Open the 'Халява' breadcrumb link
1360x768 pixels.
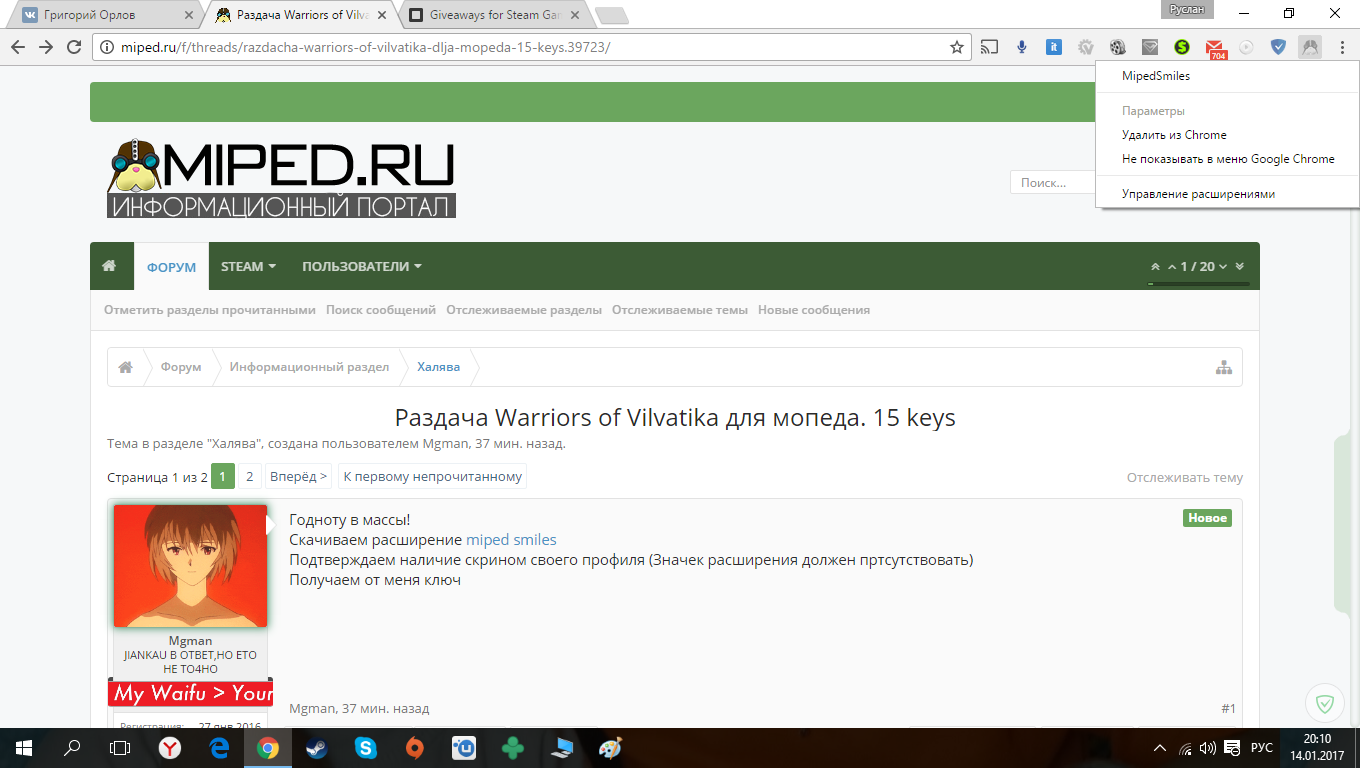pos(438,367)
